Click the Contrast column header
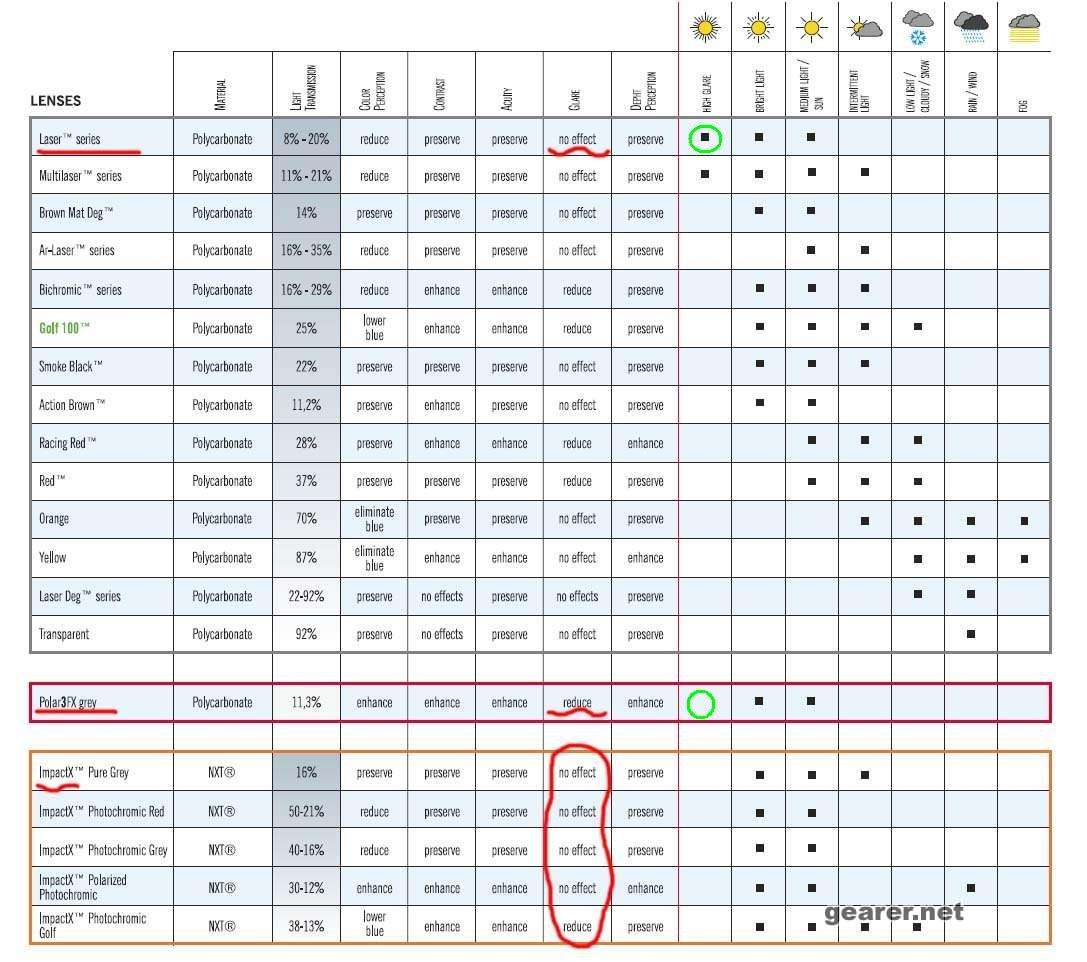This screenshot has height=962, width=1087. click(x=440, y=94)
